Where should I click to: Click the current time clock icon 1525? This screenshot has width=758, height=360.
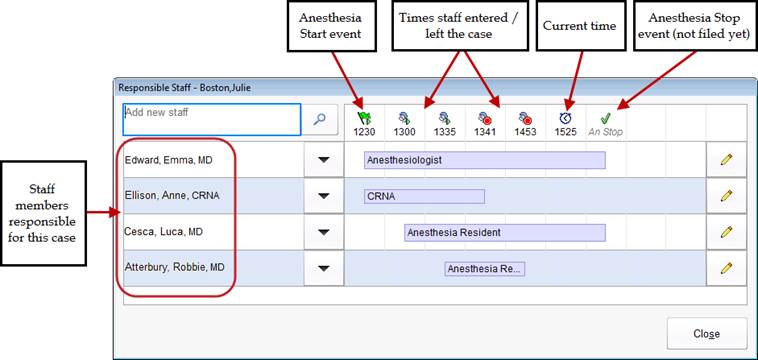pos(566,124)
